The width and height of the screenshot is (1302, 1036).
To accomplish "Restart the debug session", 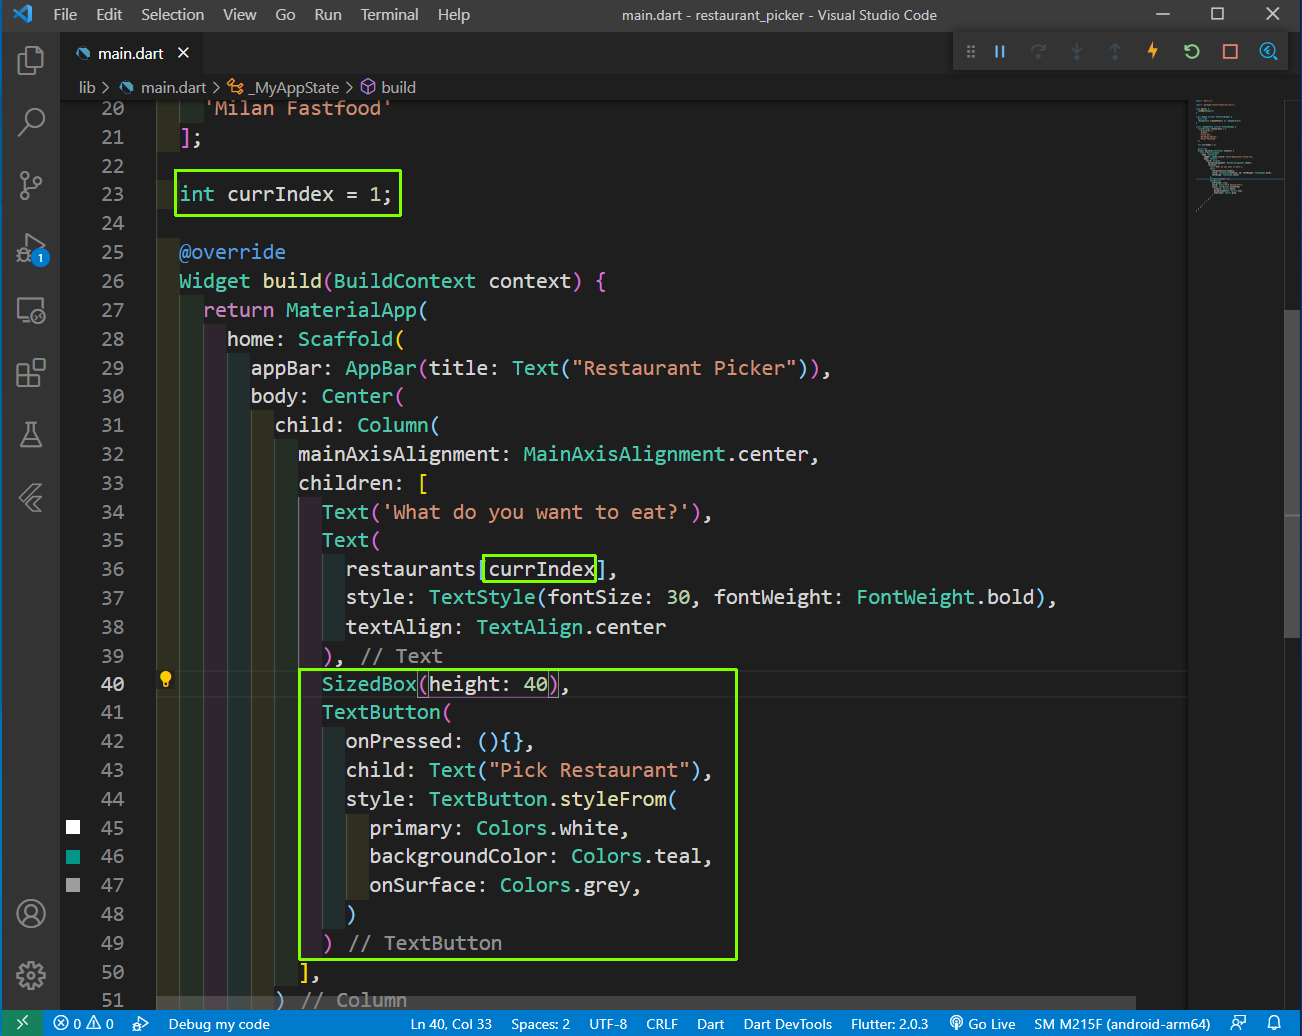I will 1191,51.
